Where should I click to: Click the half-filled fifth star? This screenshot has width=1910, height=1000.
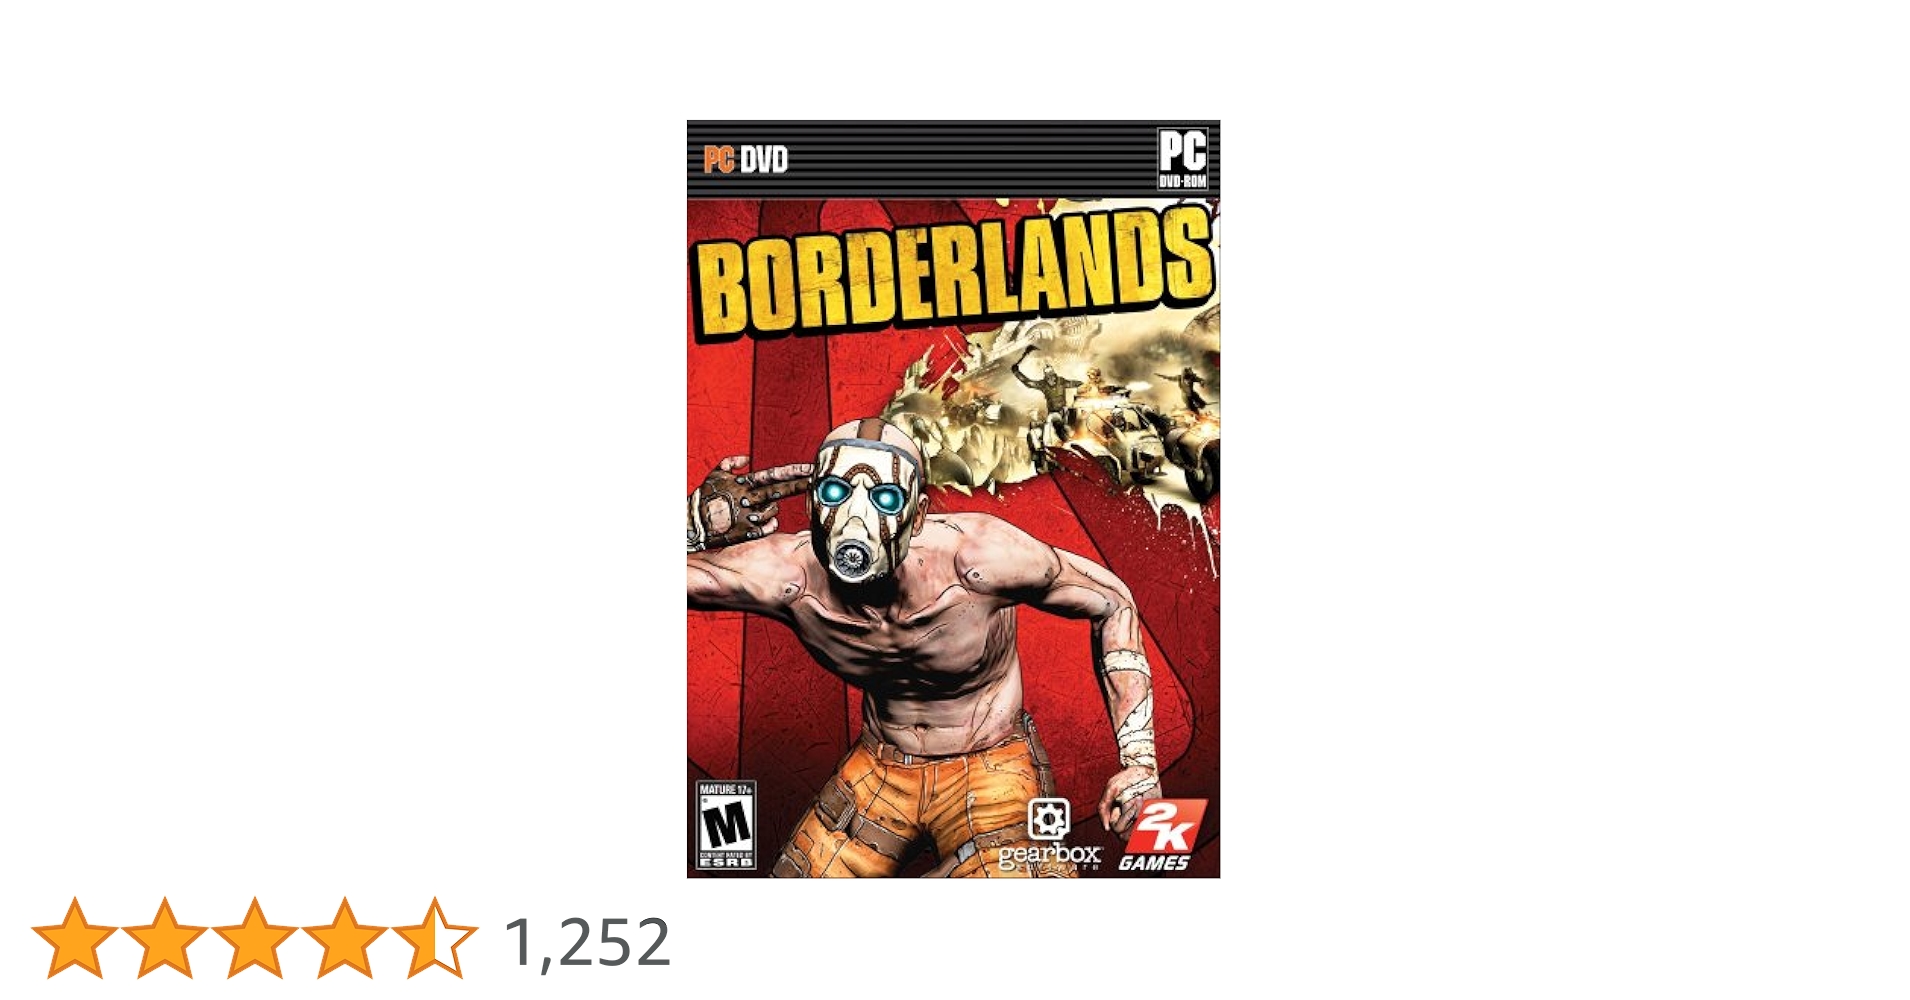coord(435,938)
